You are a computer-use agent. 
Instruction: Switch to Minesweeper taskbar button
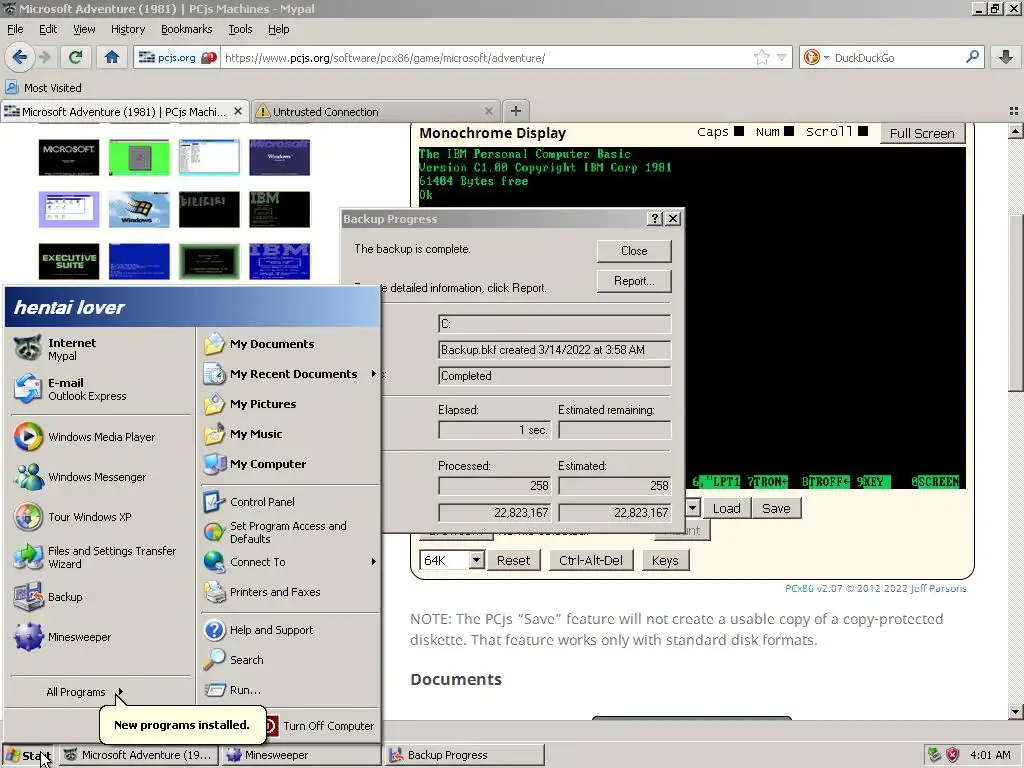pyautogui.click(x=300, y=756)
